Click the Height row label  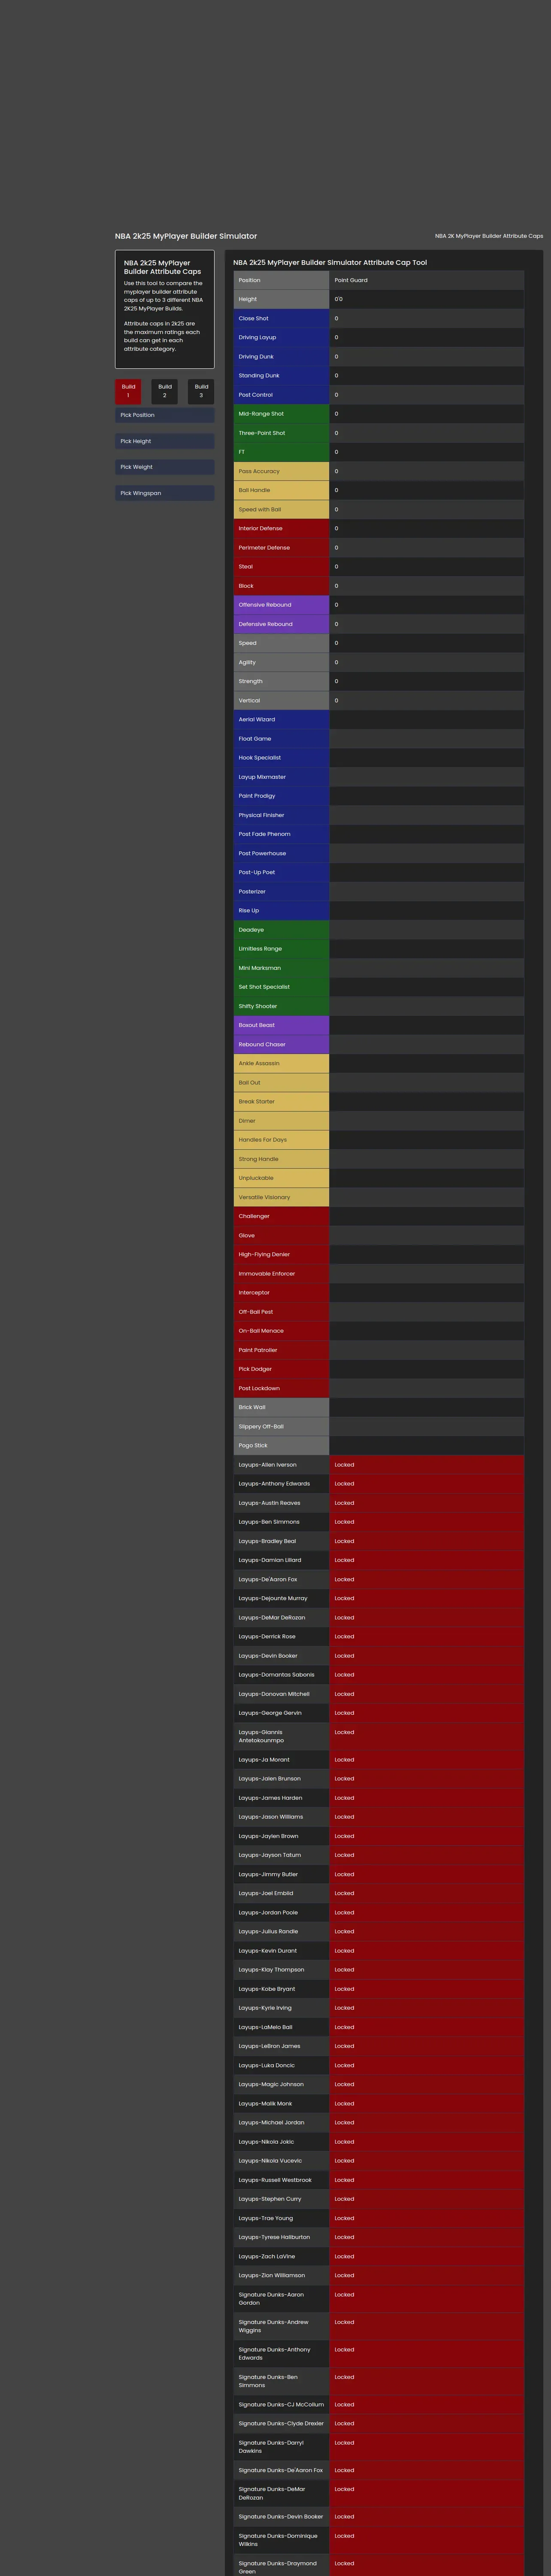point(281,299)
